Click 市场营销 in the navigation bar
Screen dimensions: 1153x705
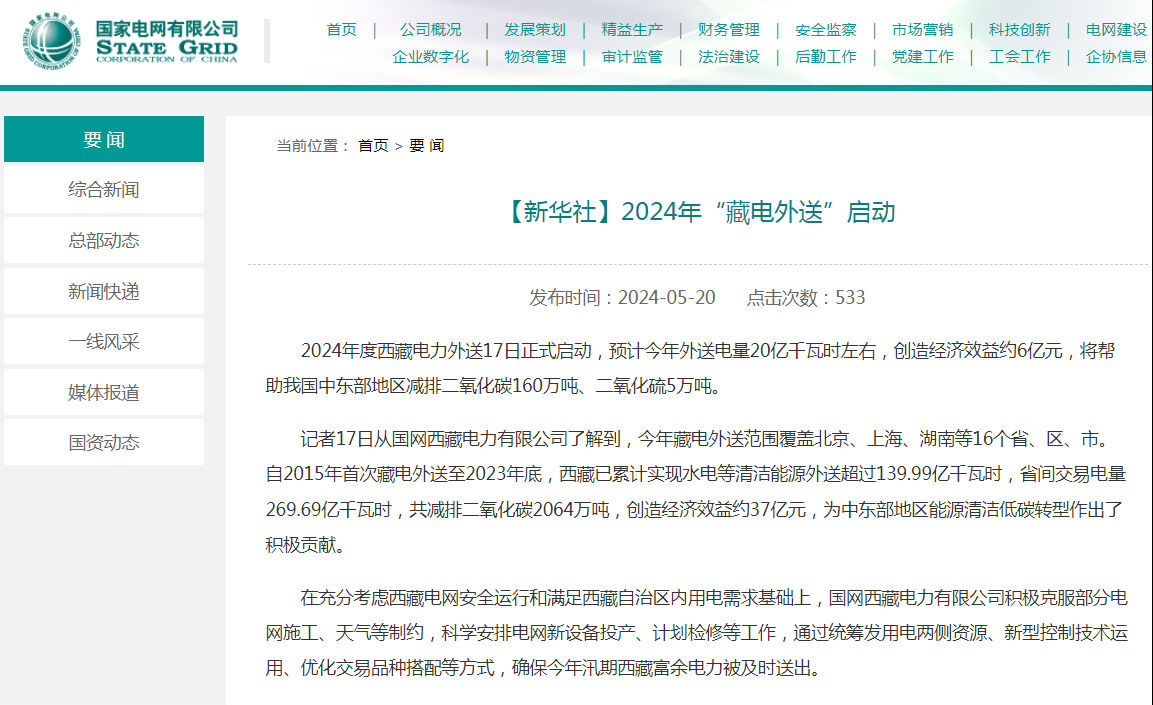point(922,30)
